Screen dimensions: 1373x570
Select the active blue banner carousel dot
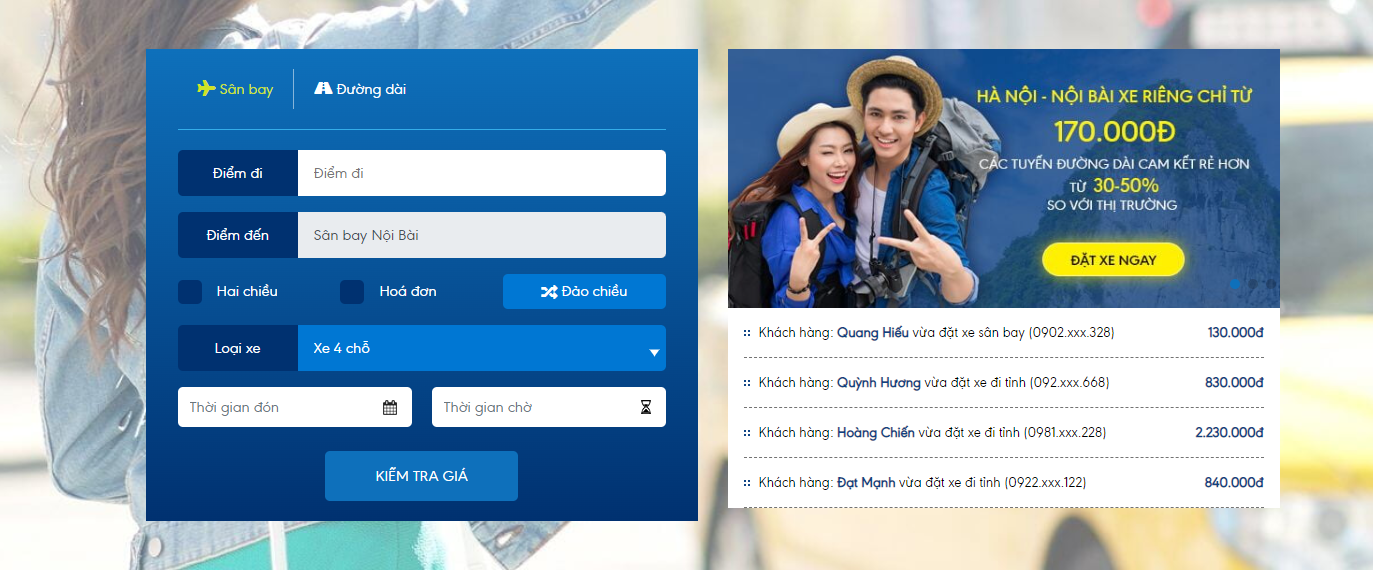pyautogui.click(x=1236, y=284)
